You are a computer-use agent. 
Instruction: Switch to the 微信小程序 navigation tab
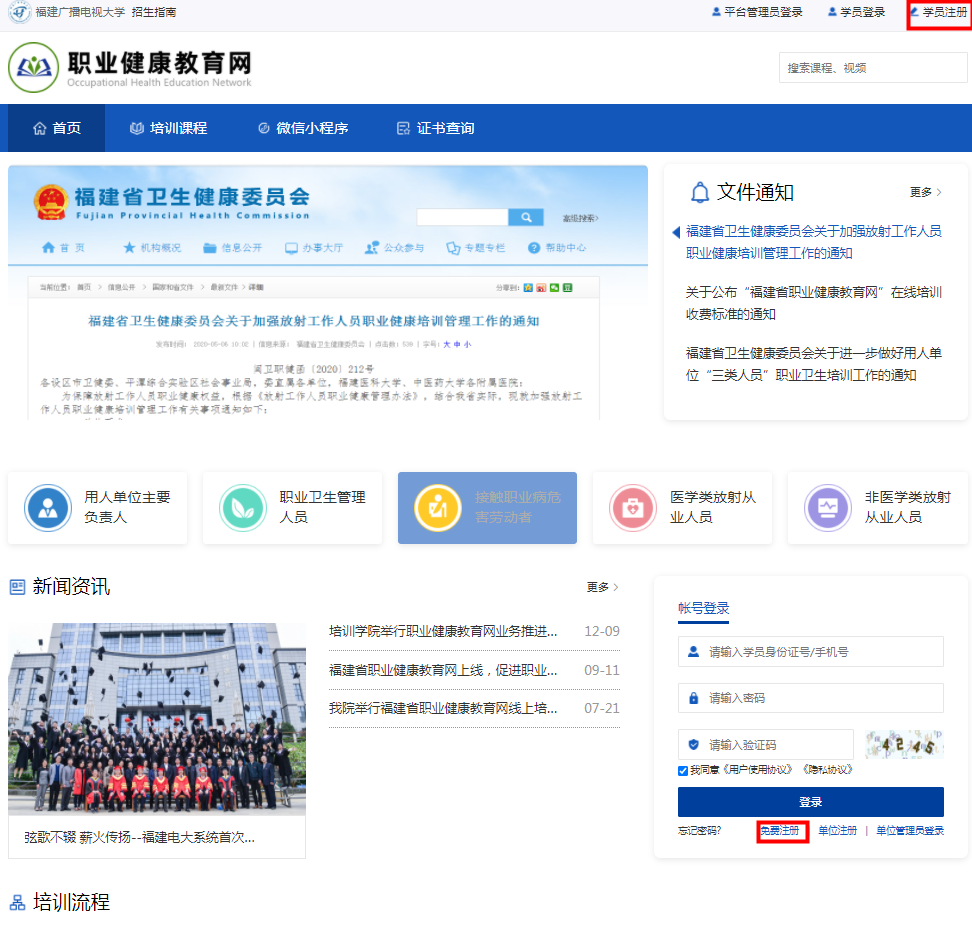[302, 128]
